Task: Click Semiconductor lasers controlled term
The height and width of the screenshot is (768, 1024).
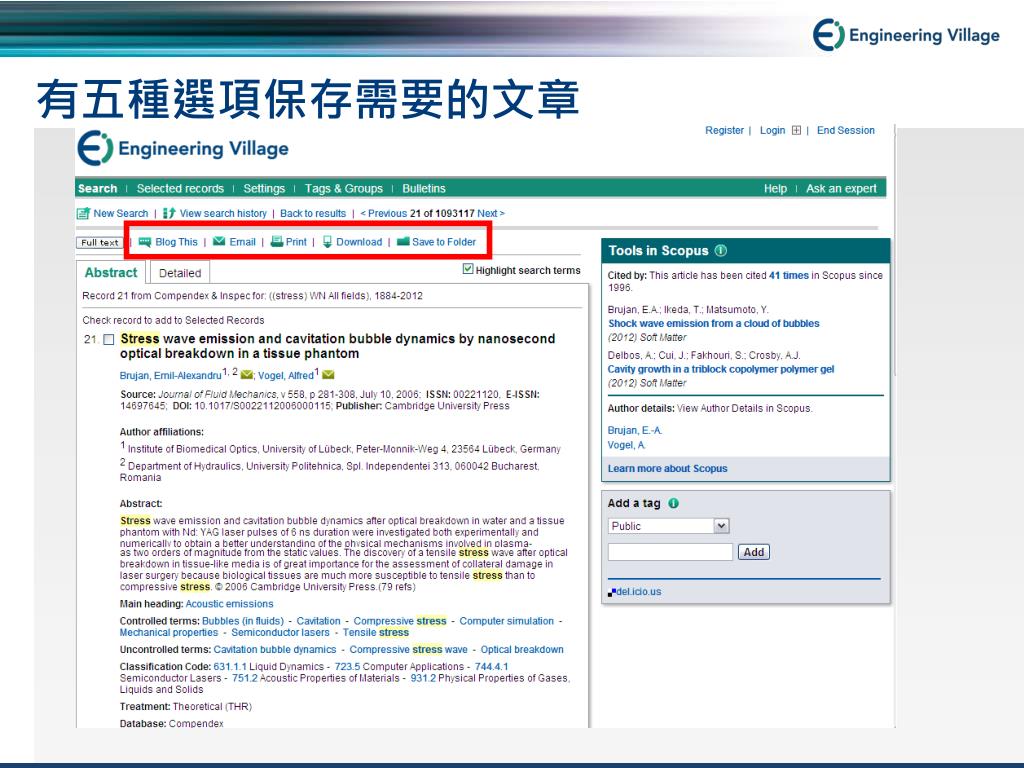Action: coord(280,633)
